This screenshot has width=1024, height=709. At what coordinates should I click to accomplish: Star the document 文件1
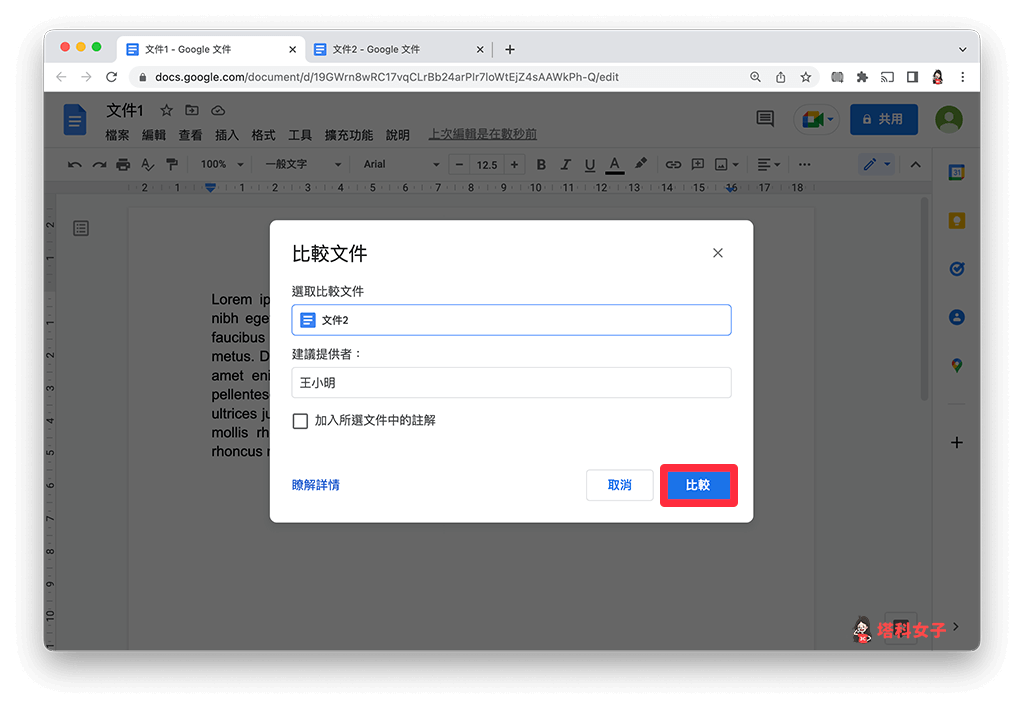click(x=167, y=111)
